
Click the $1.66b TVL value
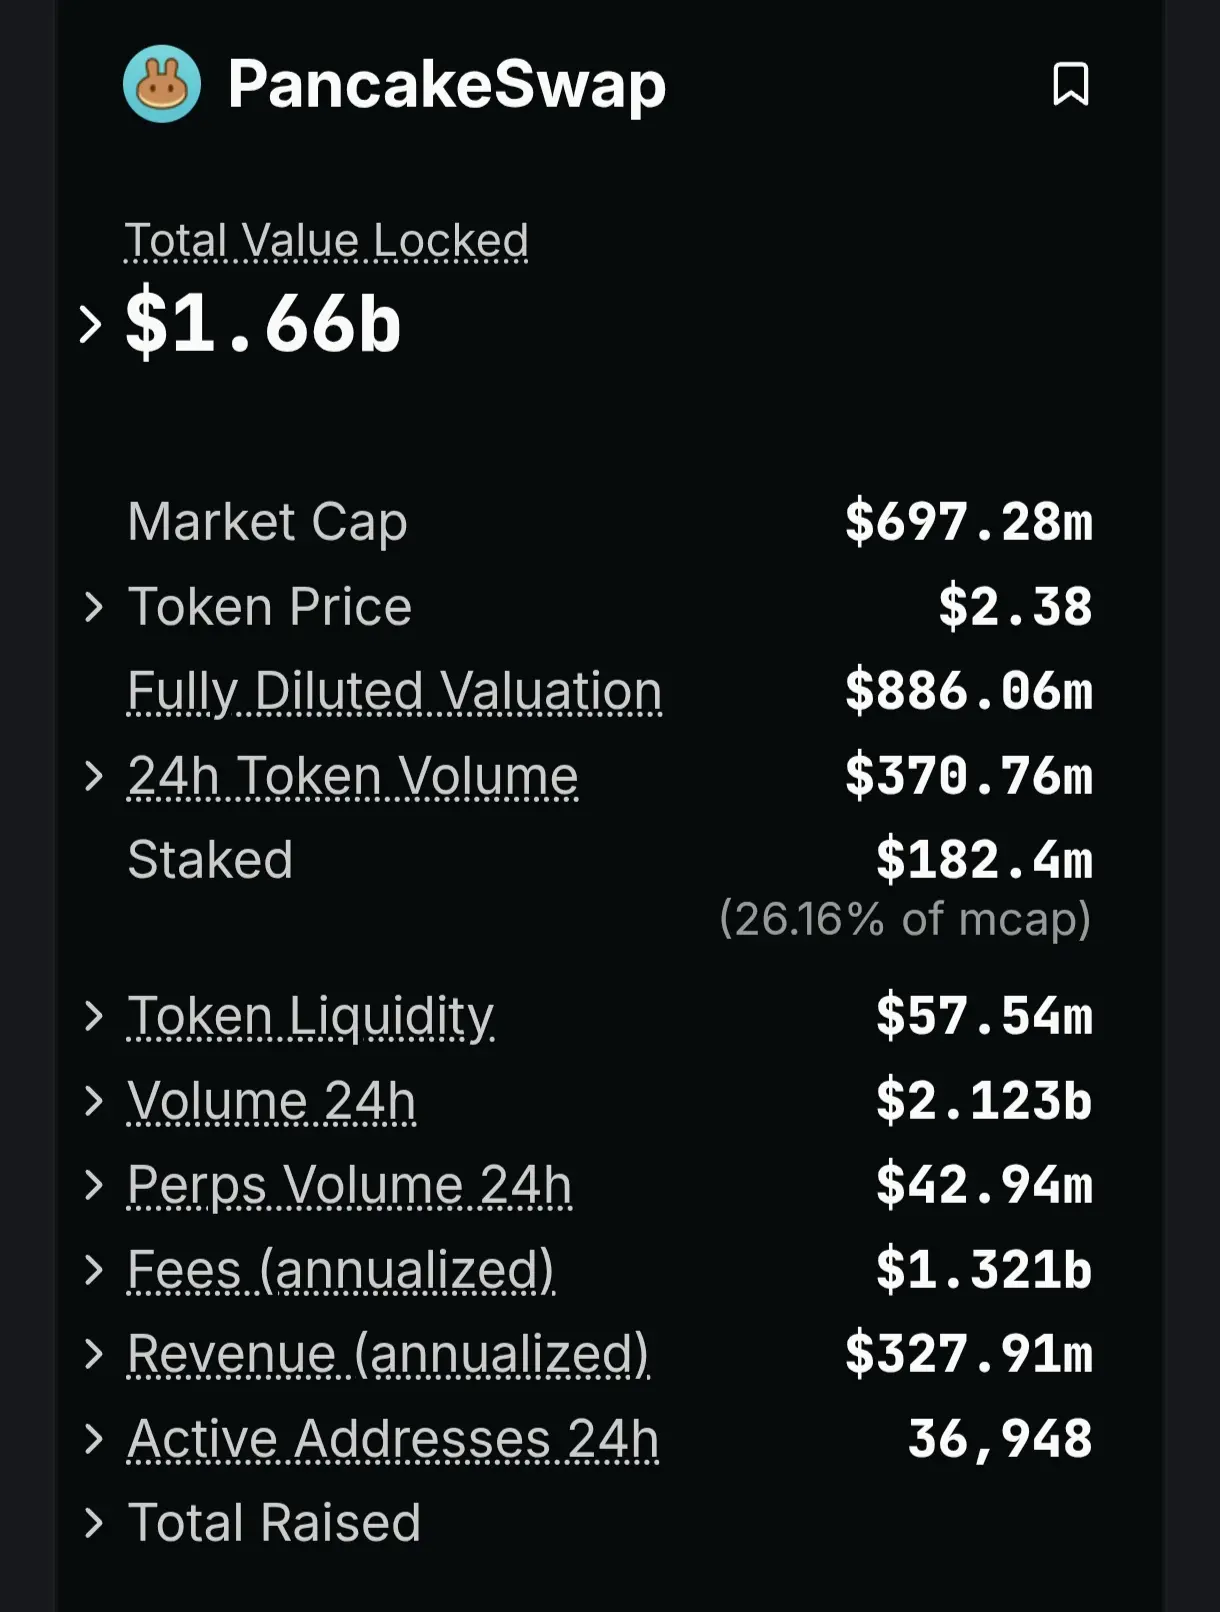coord(263,323)
